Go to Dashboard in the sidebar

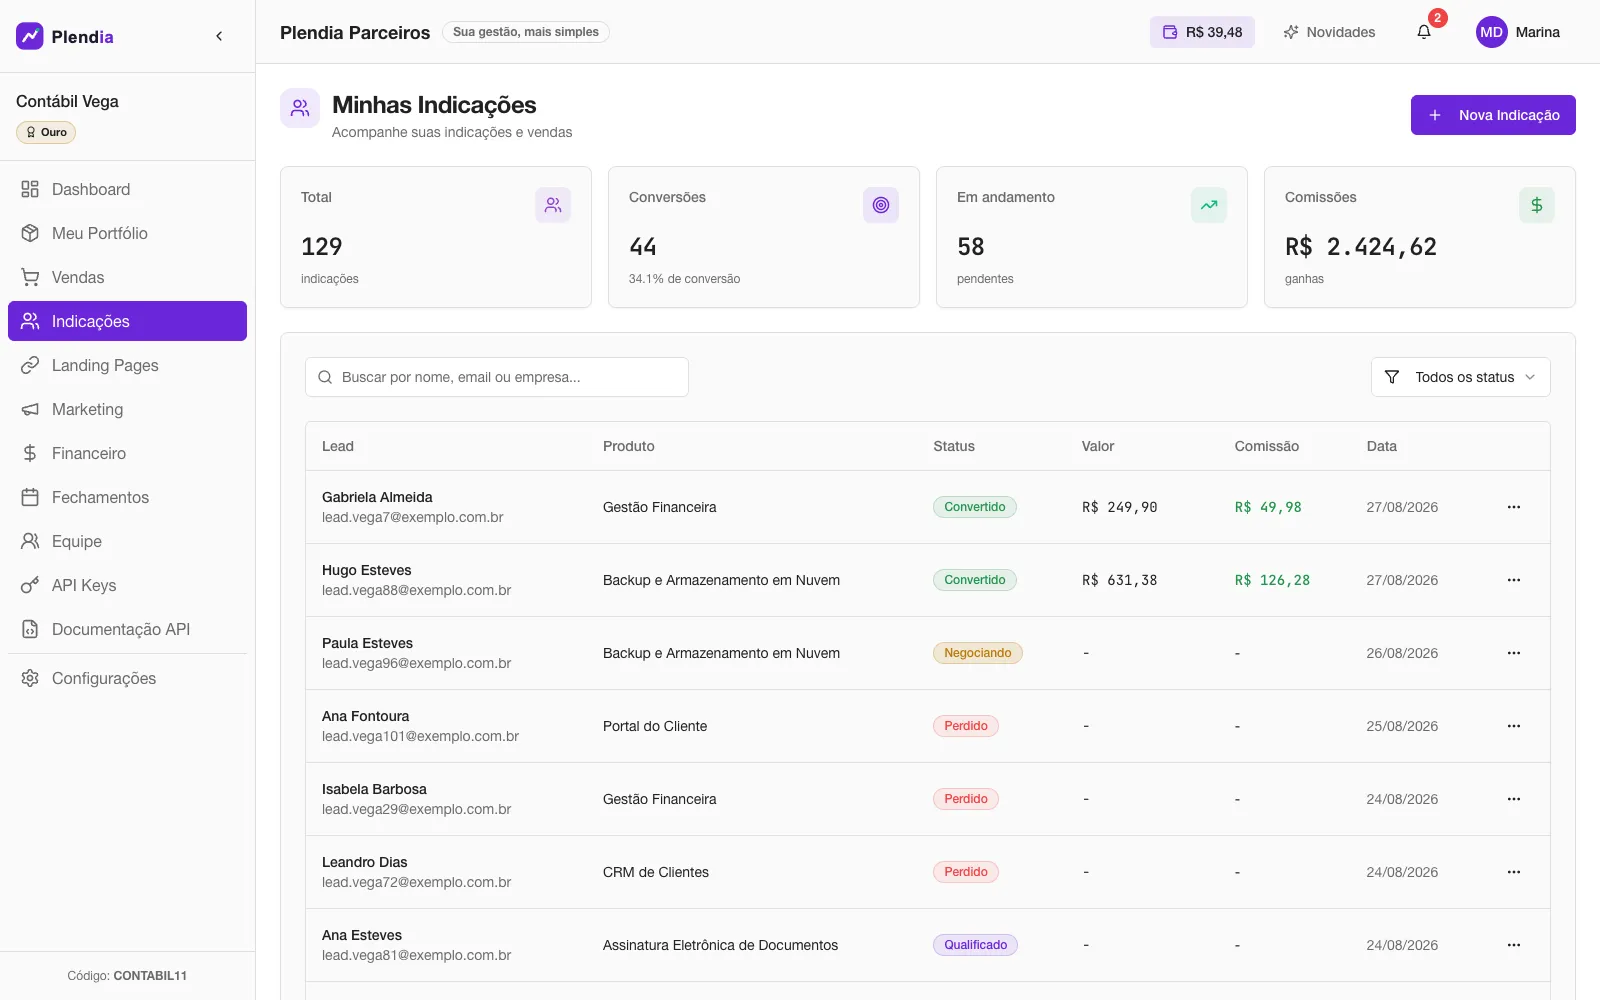(127, 189)
